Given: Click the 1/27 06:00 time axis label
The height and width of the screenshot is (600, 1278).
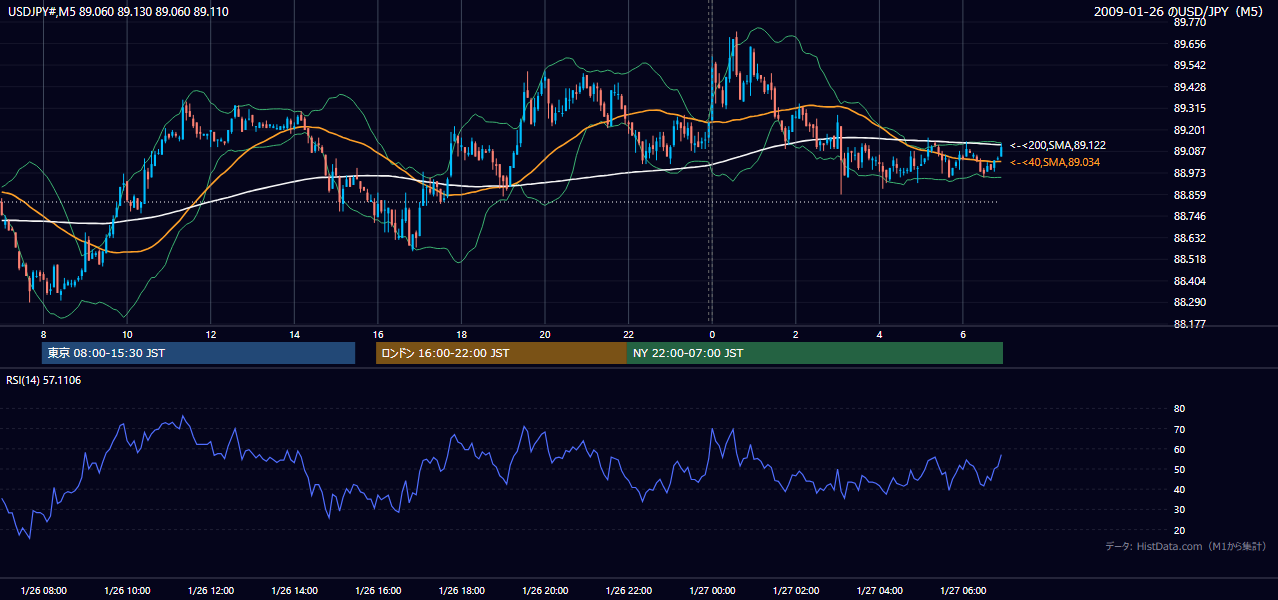Looking at the screenshot, I should click(962, 591).
